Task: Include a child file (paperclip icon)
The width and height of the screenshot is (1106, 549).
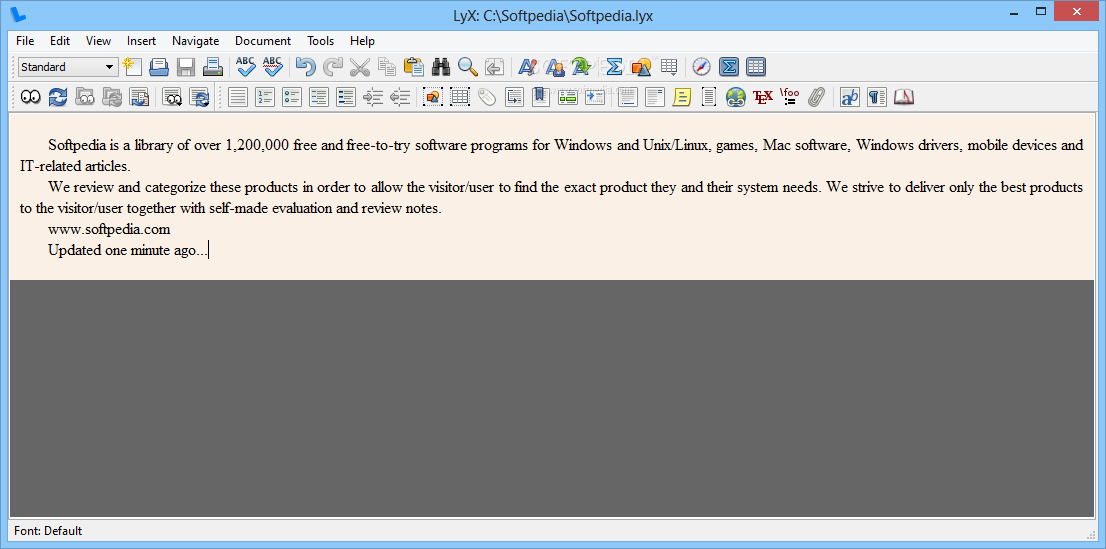Action: (x=817, y=97)
